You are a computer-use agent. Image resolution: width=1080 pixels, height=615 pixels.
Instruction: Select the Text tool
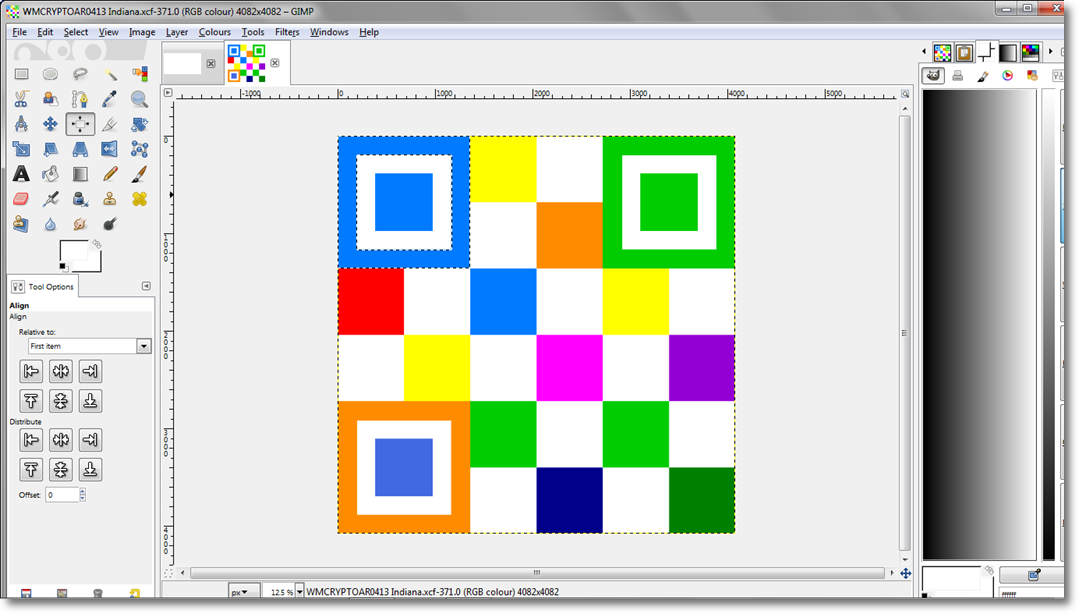pos(21,174)
